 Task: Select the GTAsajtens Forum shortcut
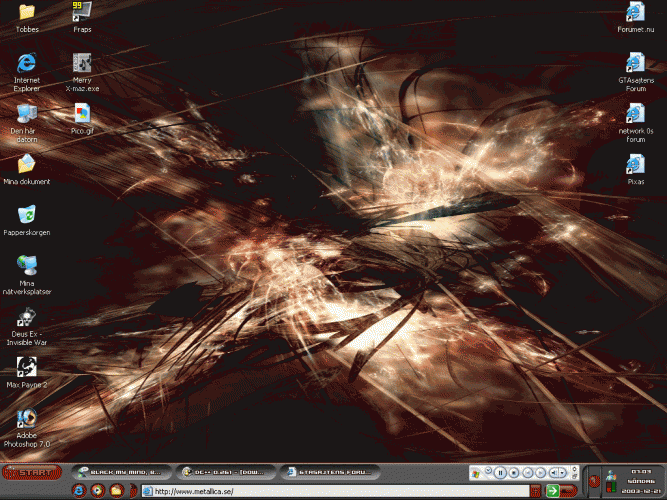point(635,64)
